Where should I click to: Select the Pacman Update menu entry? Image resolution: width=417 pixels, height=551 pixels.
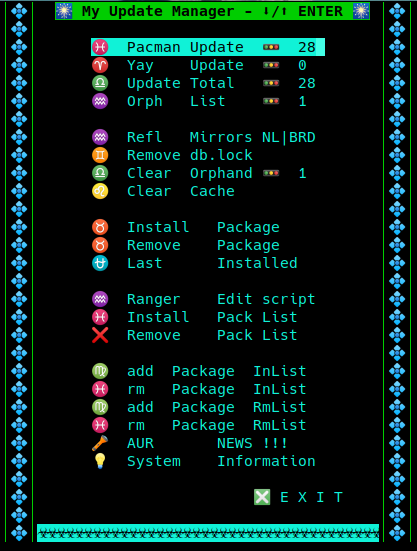tap(208, 47)
